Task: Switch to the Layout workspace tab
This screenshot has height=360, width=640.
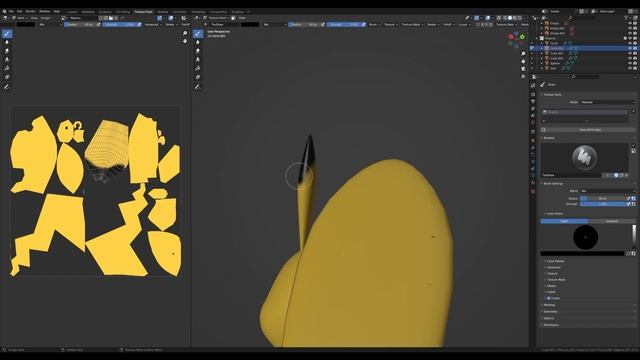Action: [x=73, y=12]
